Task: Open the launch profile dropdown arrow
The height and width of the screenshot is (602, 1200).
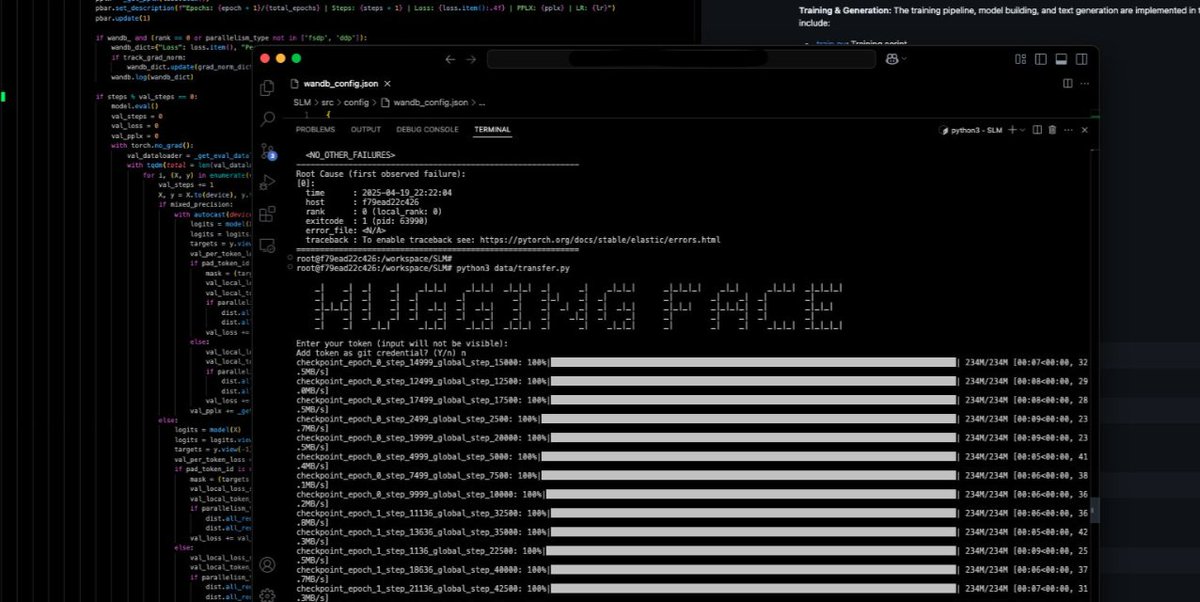Action: pyautogui.click(x=1023, y=130)
